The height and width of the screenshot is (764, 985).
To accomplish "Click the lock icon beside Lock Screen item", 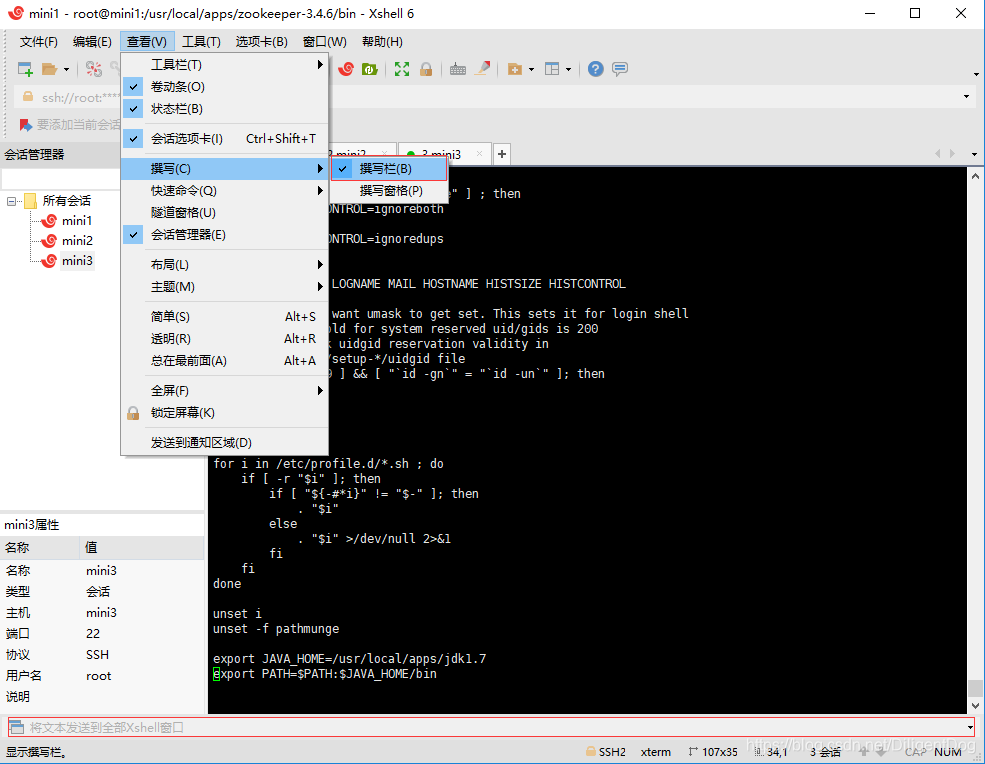I will coord(133,413).
